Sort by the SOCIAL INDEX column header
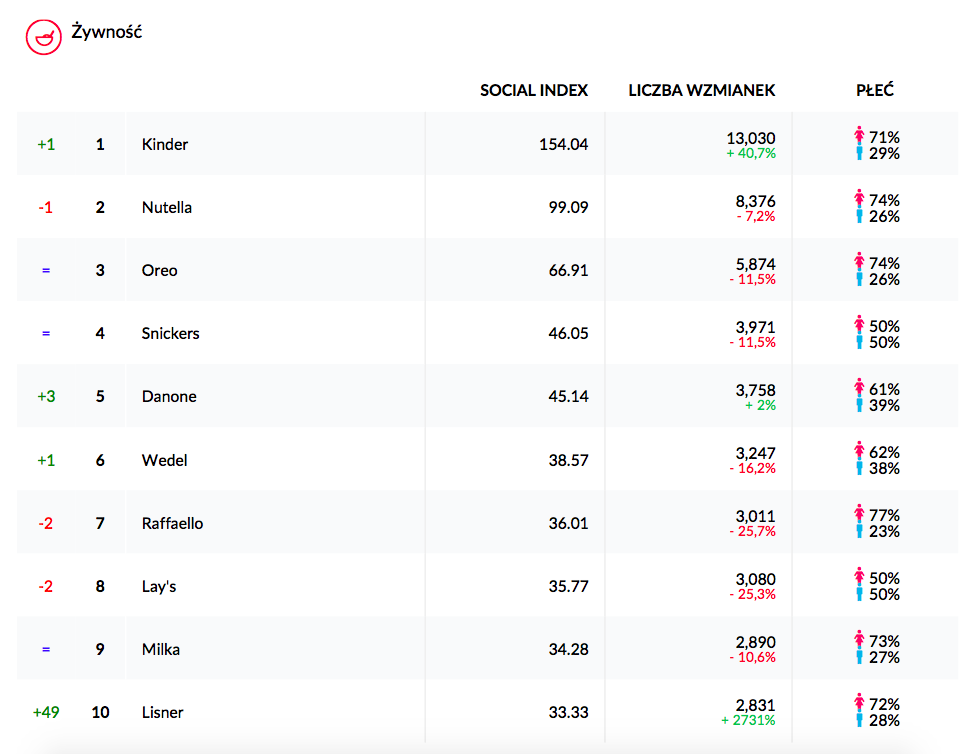966x754 pixels. 534,90
